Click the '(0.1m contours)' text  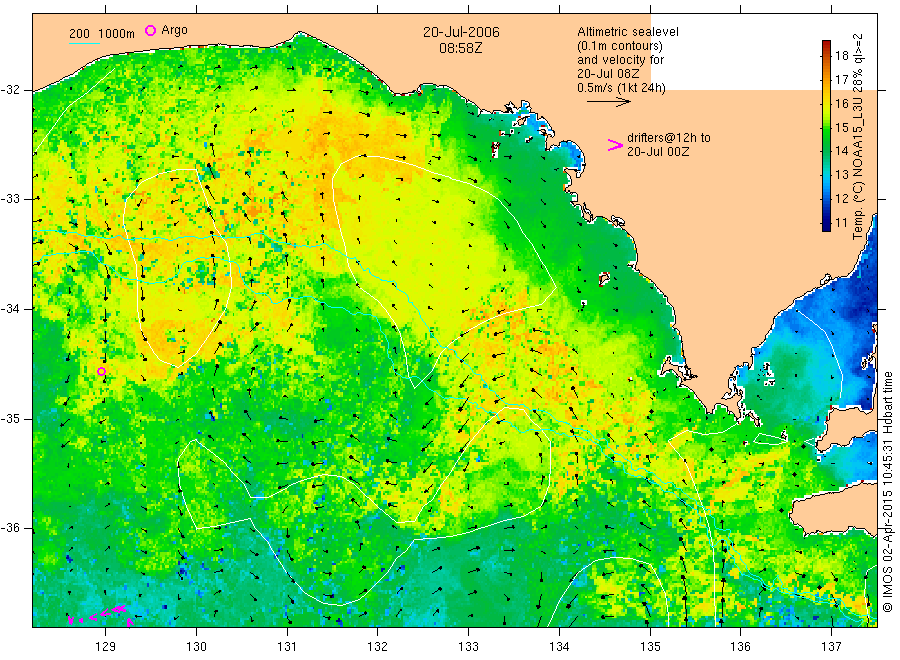(x=620, y=46)
